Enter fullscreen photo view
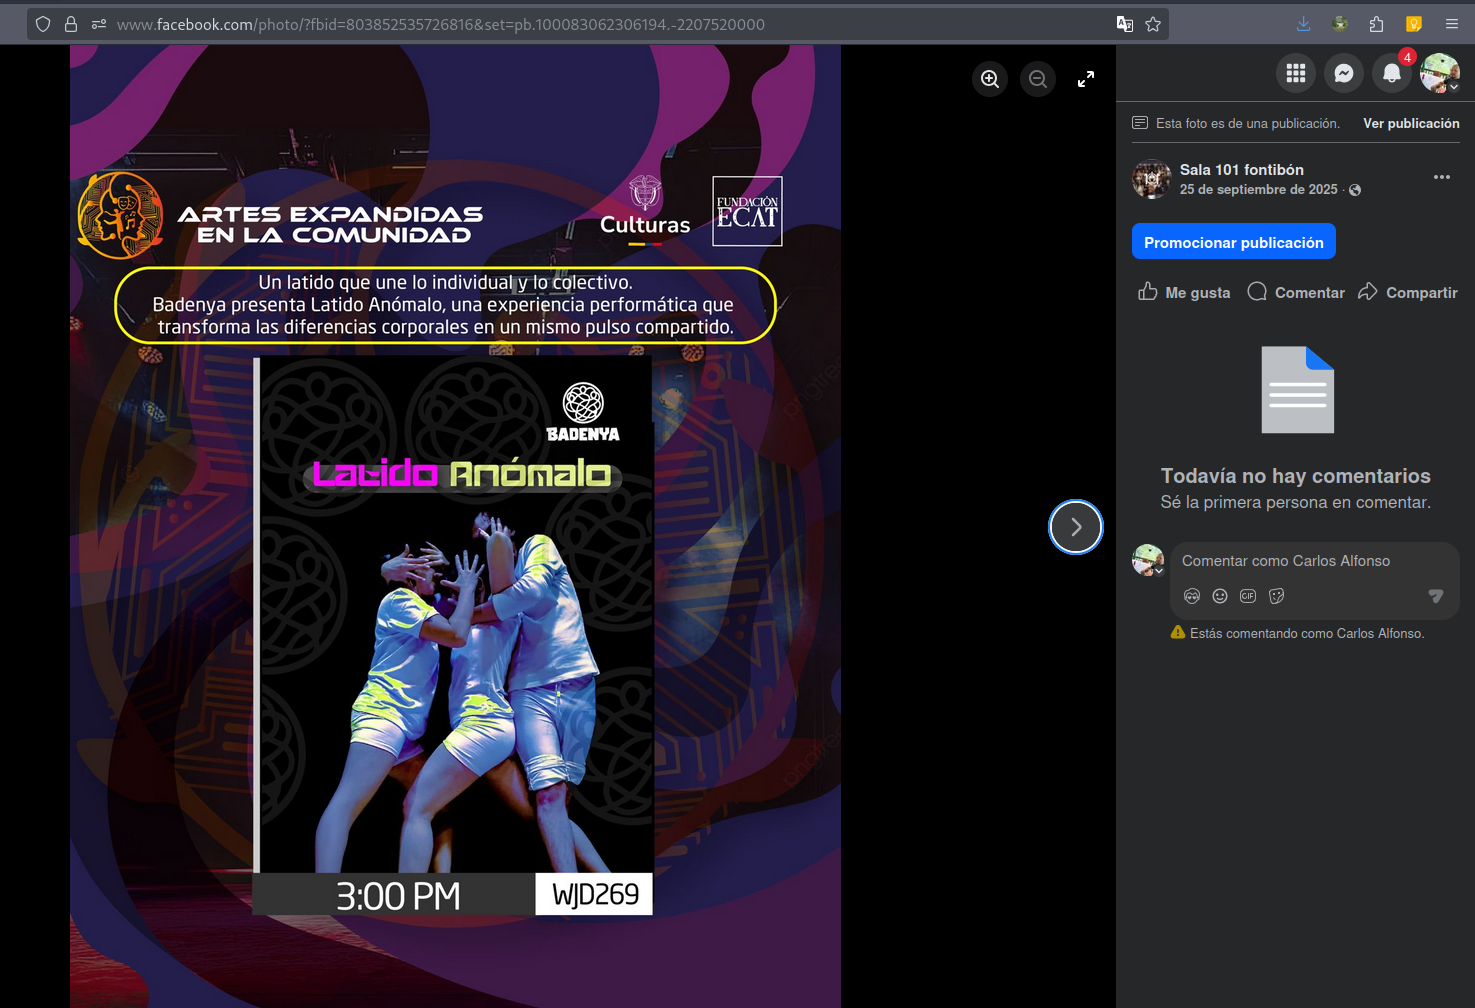Image resolution: width=1475 pixels, height=1008 pixels. click(1086, 79)
